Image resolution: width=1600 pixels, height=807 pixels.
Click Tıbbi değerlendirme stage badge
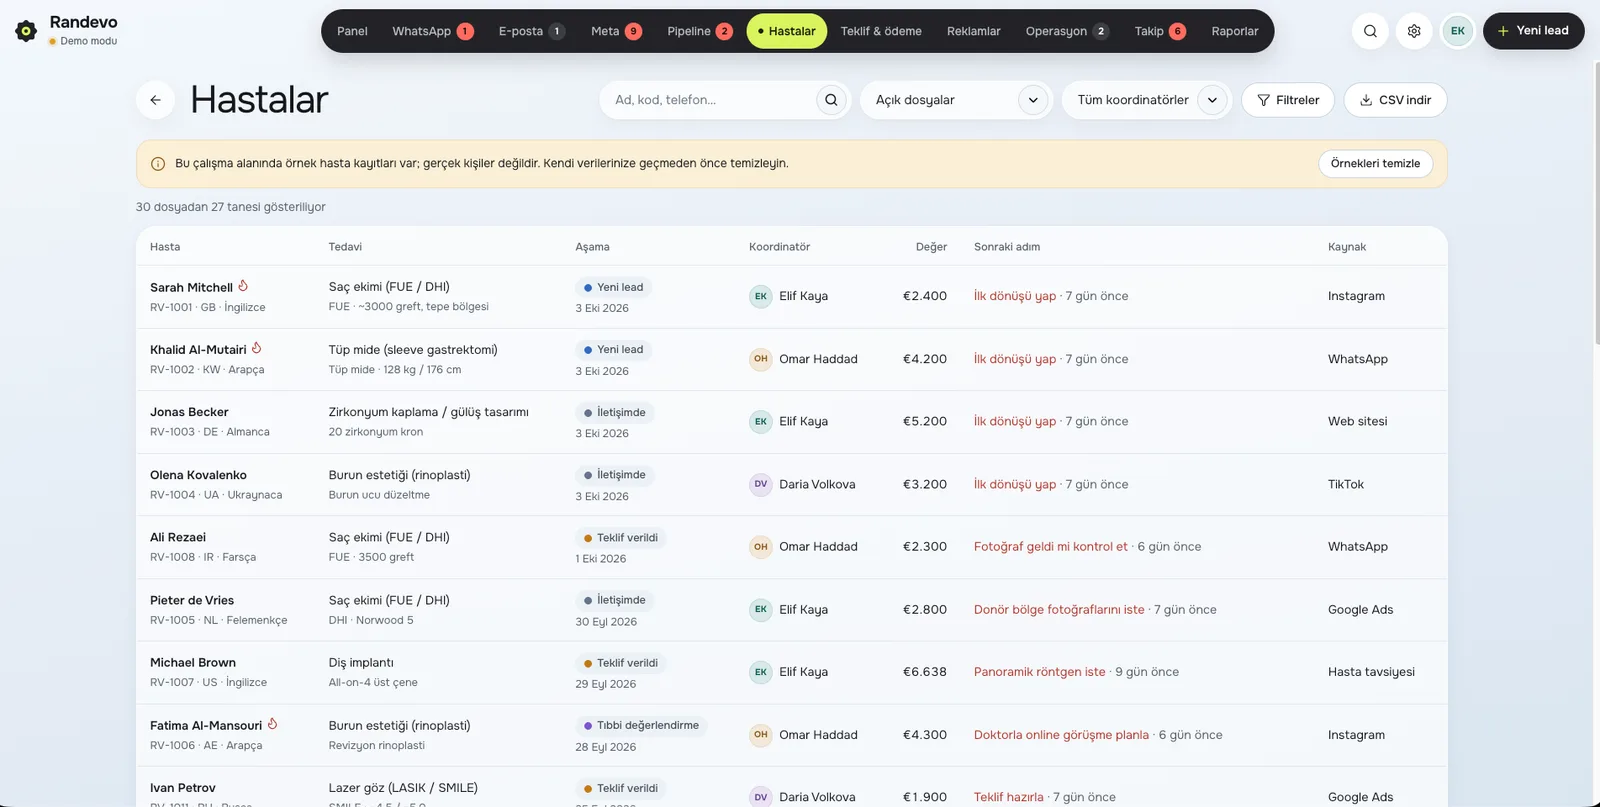point(640,726)
